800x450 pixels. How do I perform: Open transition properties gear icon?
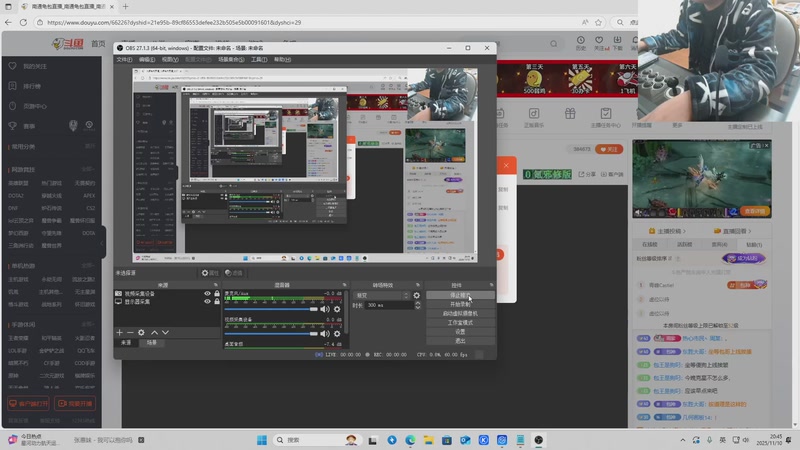pos(416,295)
